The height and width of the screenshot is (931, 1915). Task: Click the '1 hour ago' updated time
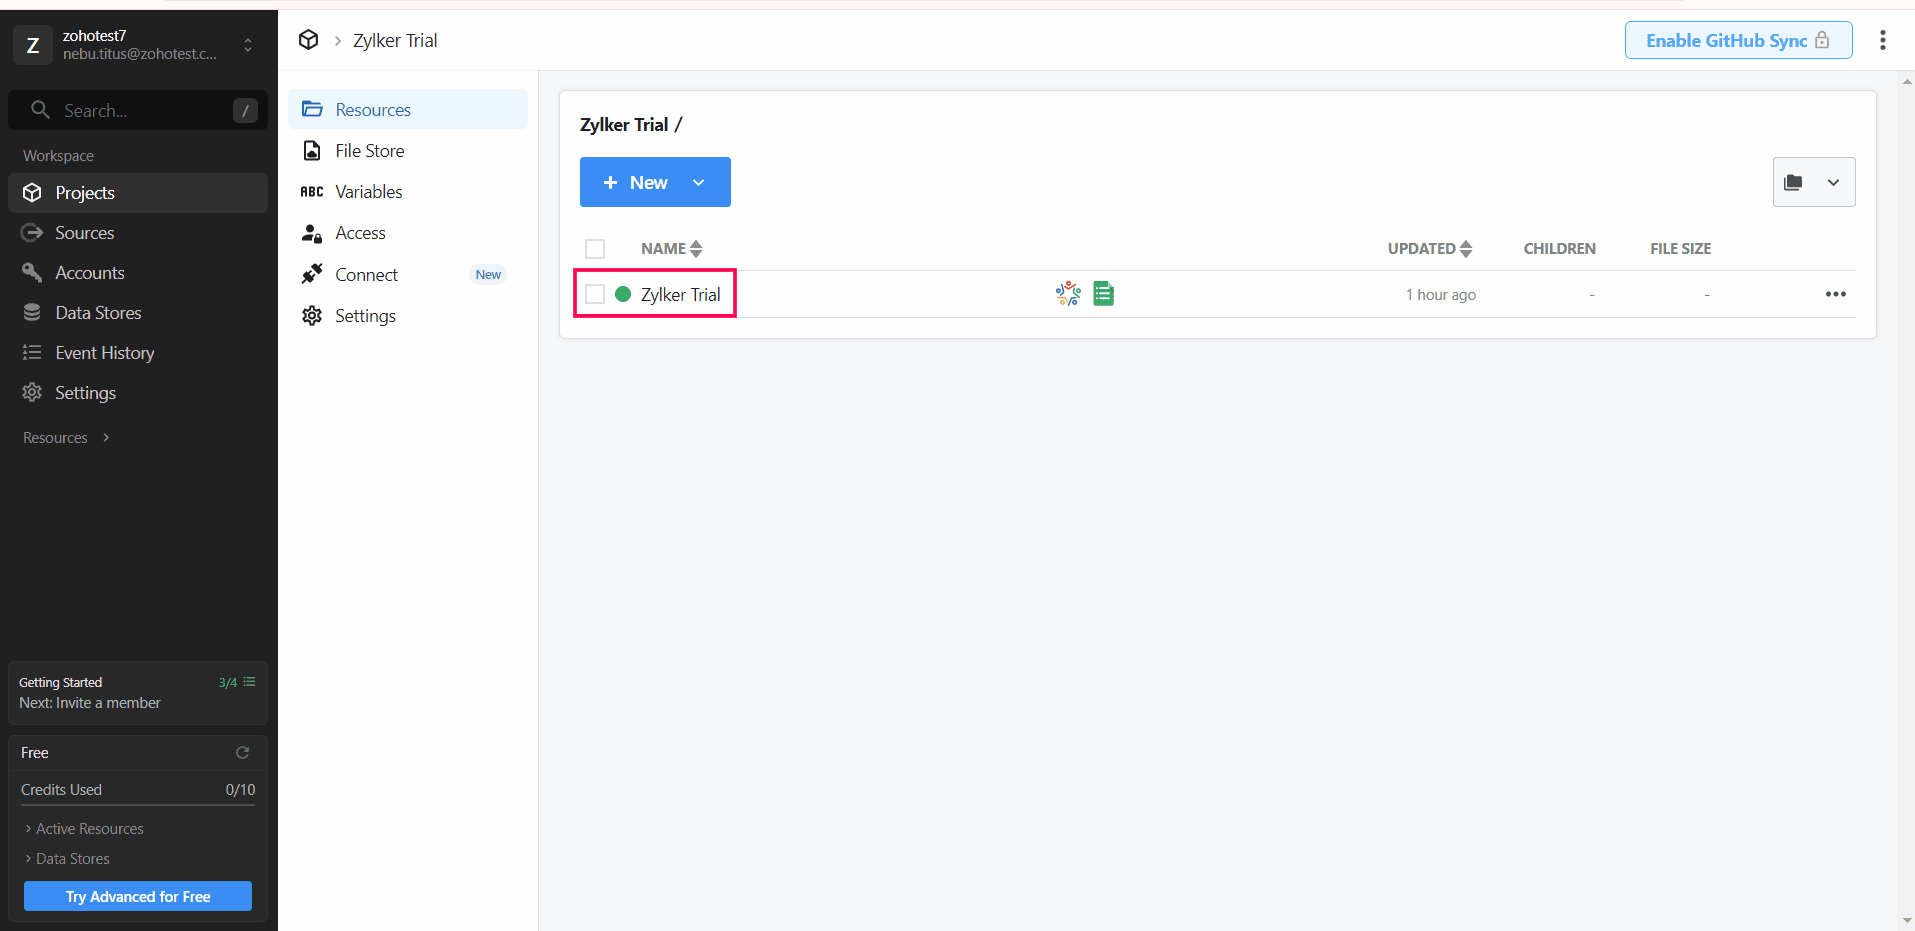click(x=1441, y=295)
